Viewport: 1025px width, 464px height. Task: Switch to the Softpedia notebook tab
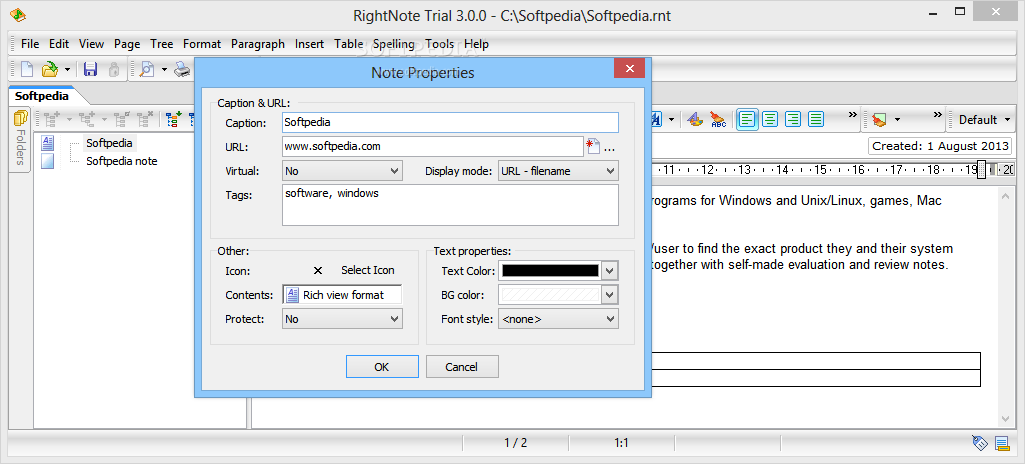tap(42, 95)
